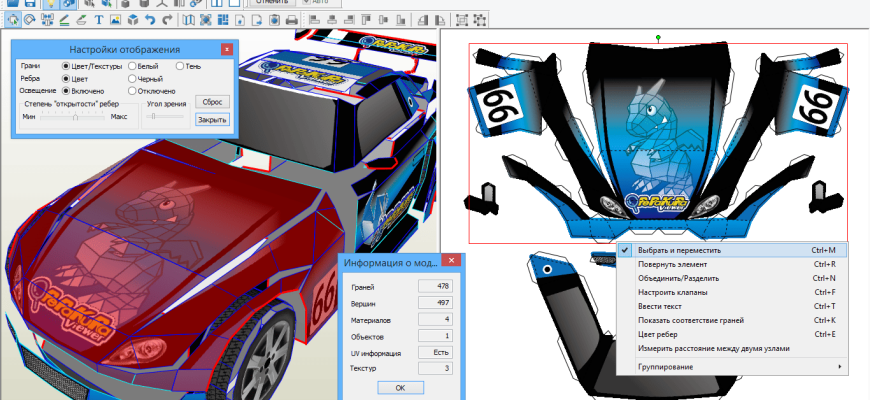This screenshot has width=870, height=400.
Task: Pick the edge color pencil tool icon
Action: pyautogui.click(x=64, y=20)
